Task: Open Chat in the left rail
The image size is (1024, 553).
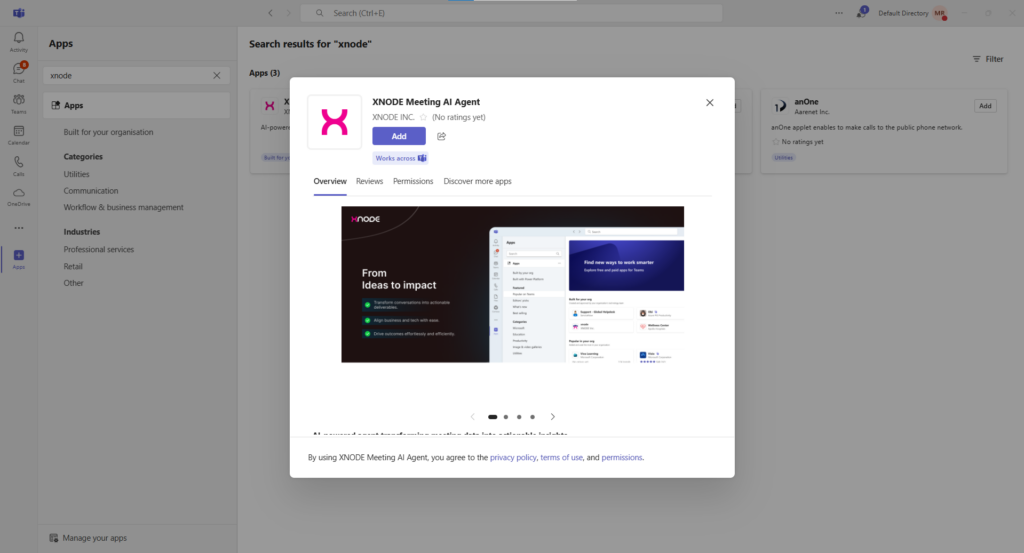Action: tap(19, 69)
